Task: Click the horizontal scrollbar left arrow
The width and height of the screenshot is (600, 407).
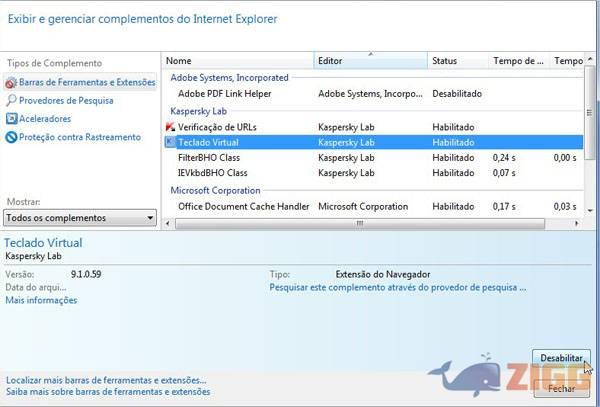Action: coord(167,223)
